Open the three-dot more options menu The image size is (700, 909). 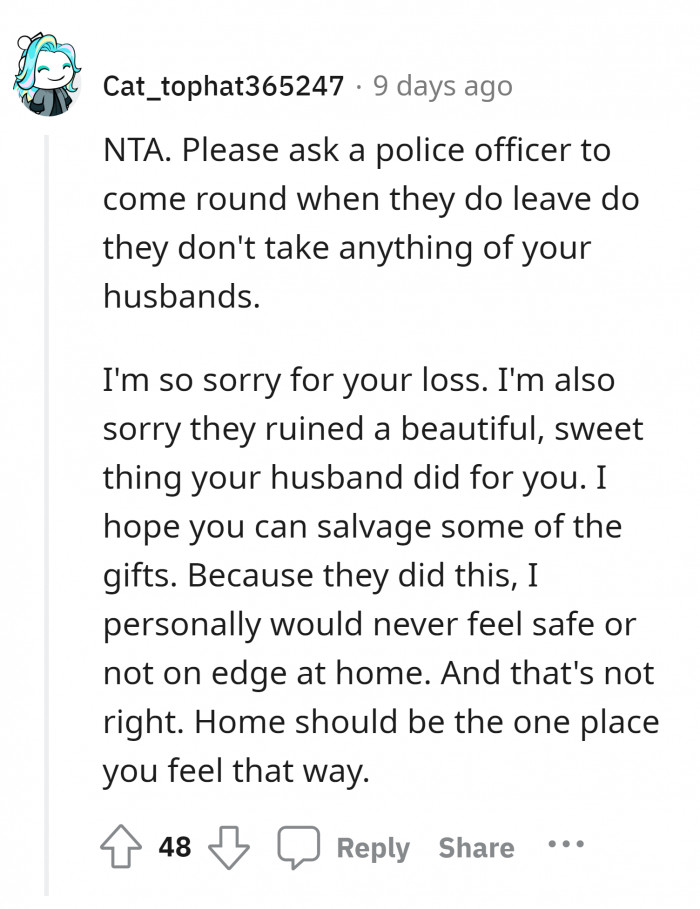coord(565,846)
